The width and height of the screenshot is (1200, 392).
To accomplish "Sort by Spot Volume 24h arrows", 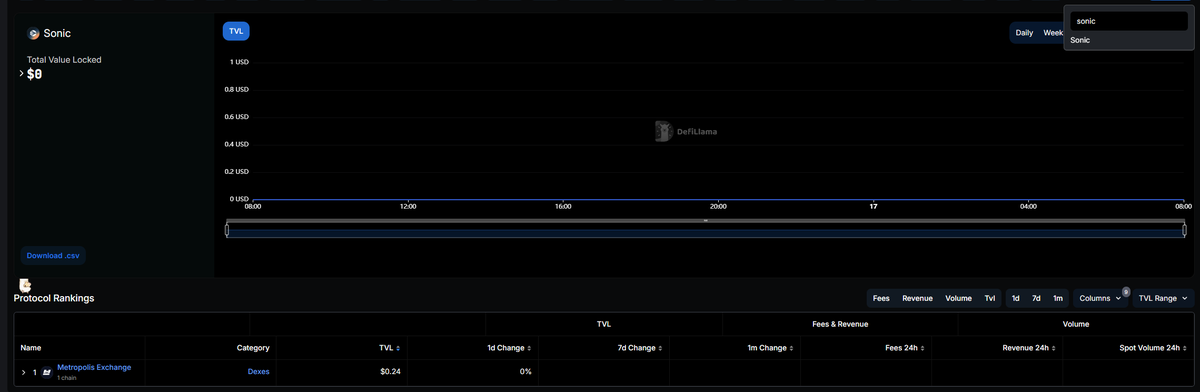I will [1185, 348].
